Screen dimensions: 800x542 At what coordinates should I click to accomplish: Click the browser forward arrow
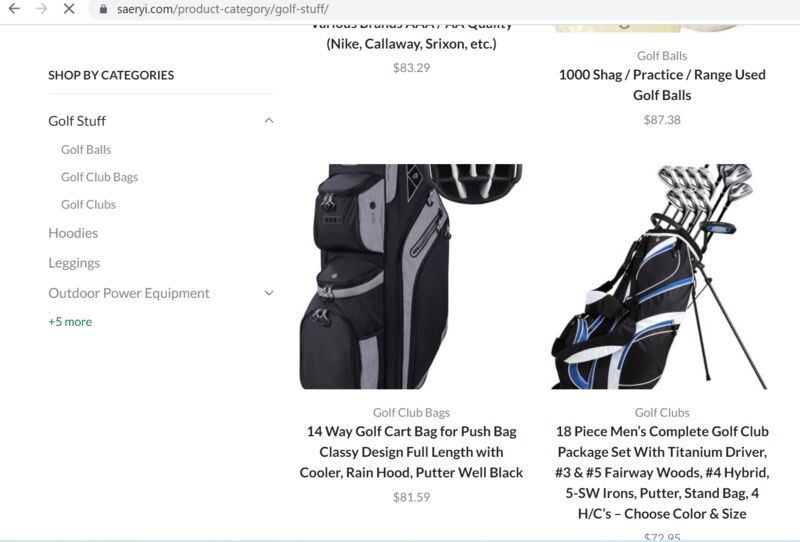[x=41, y=9]
